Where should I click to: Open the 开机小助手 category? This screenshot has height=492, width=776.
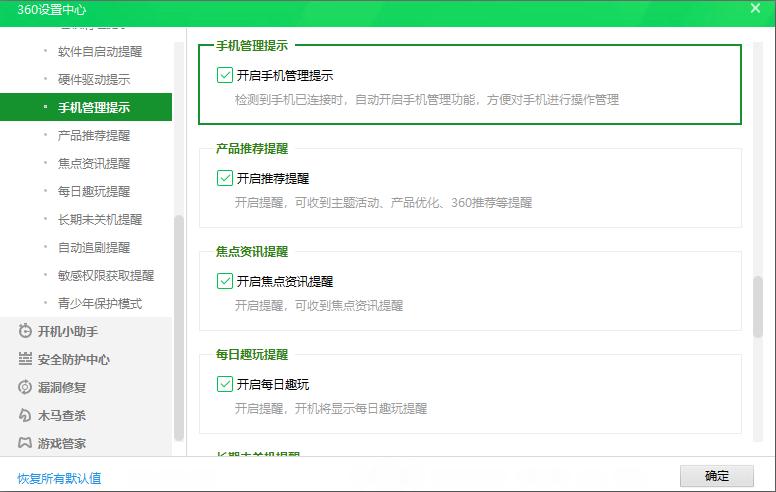point(68,331)
